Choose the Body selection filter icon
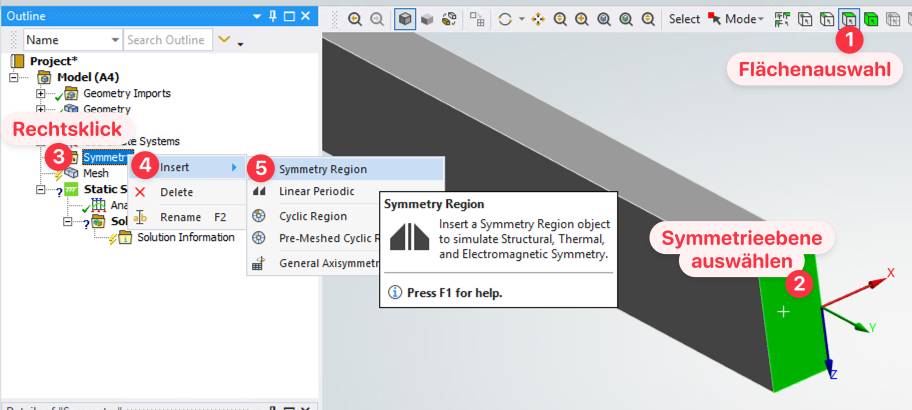This screenshot has height=410, width=912. [870, 19]
